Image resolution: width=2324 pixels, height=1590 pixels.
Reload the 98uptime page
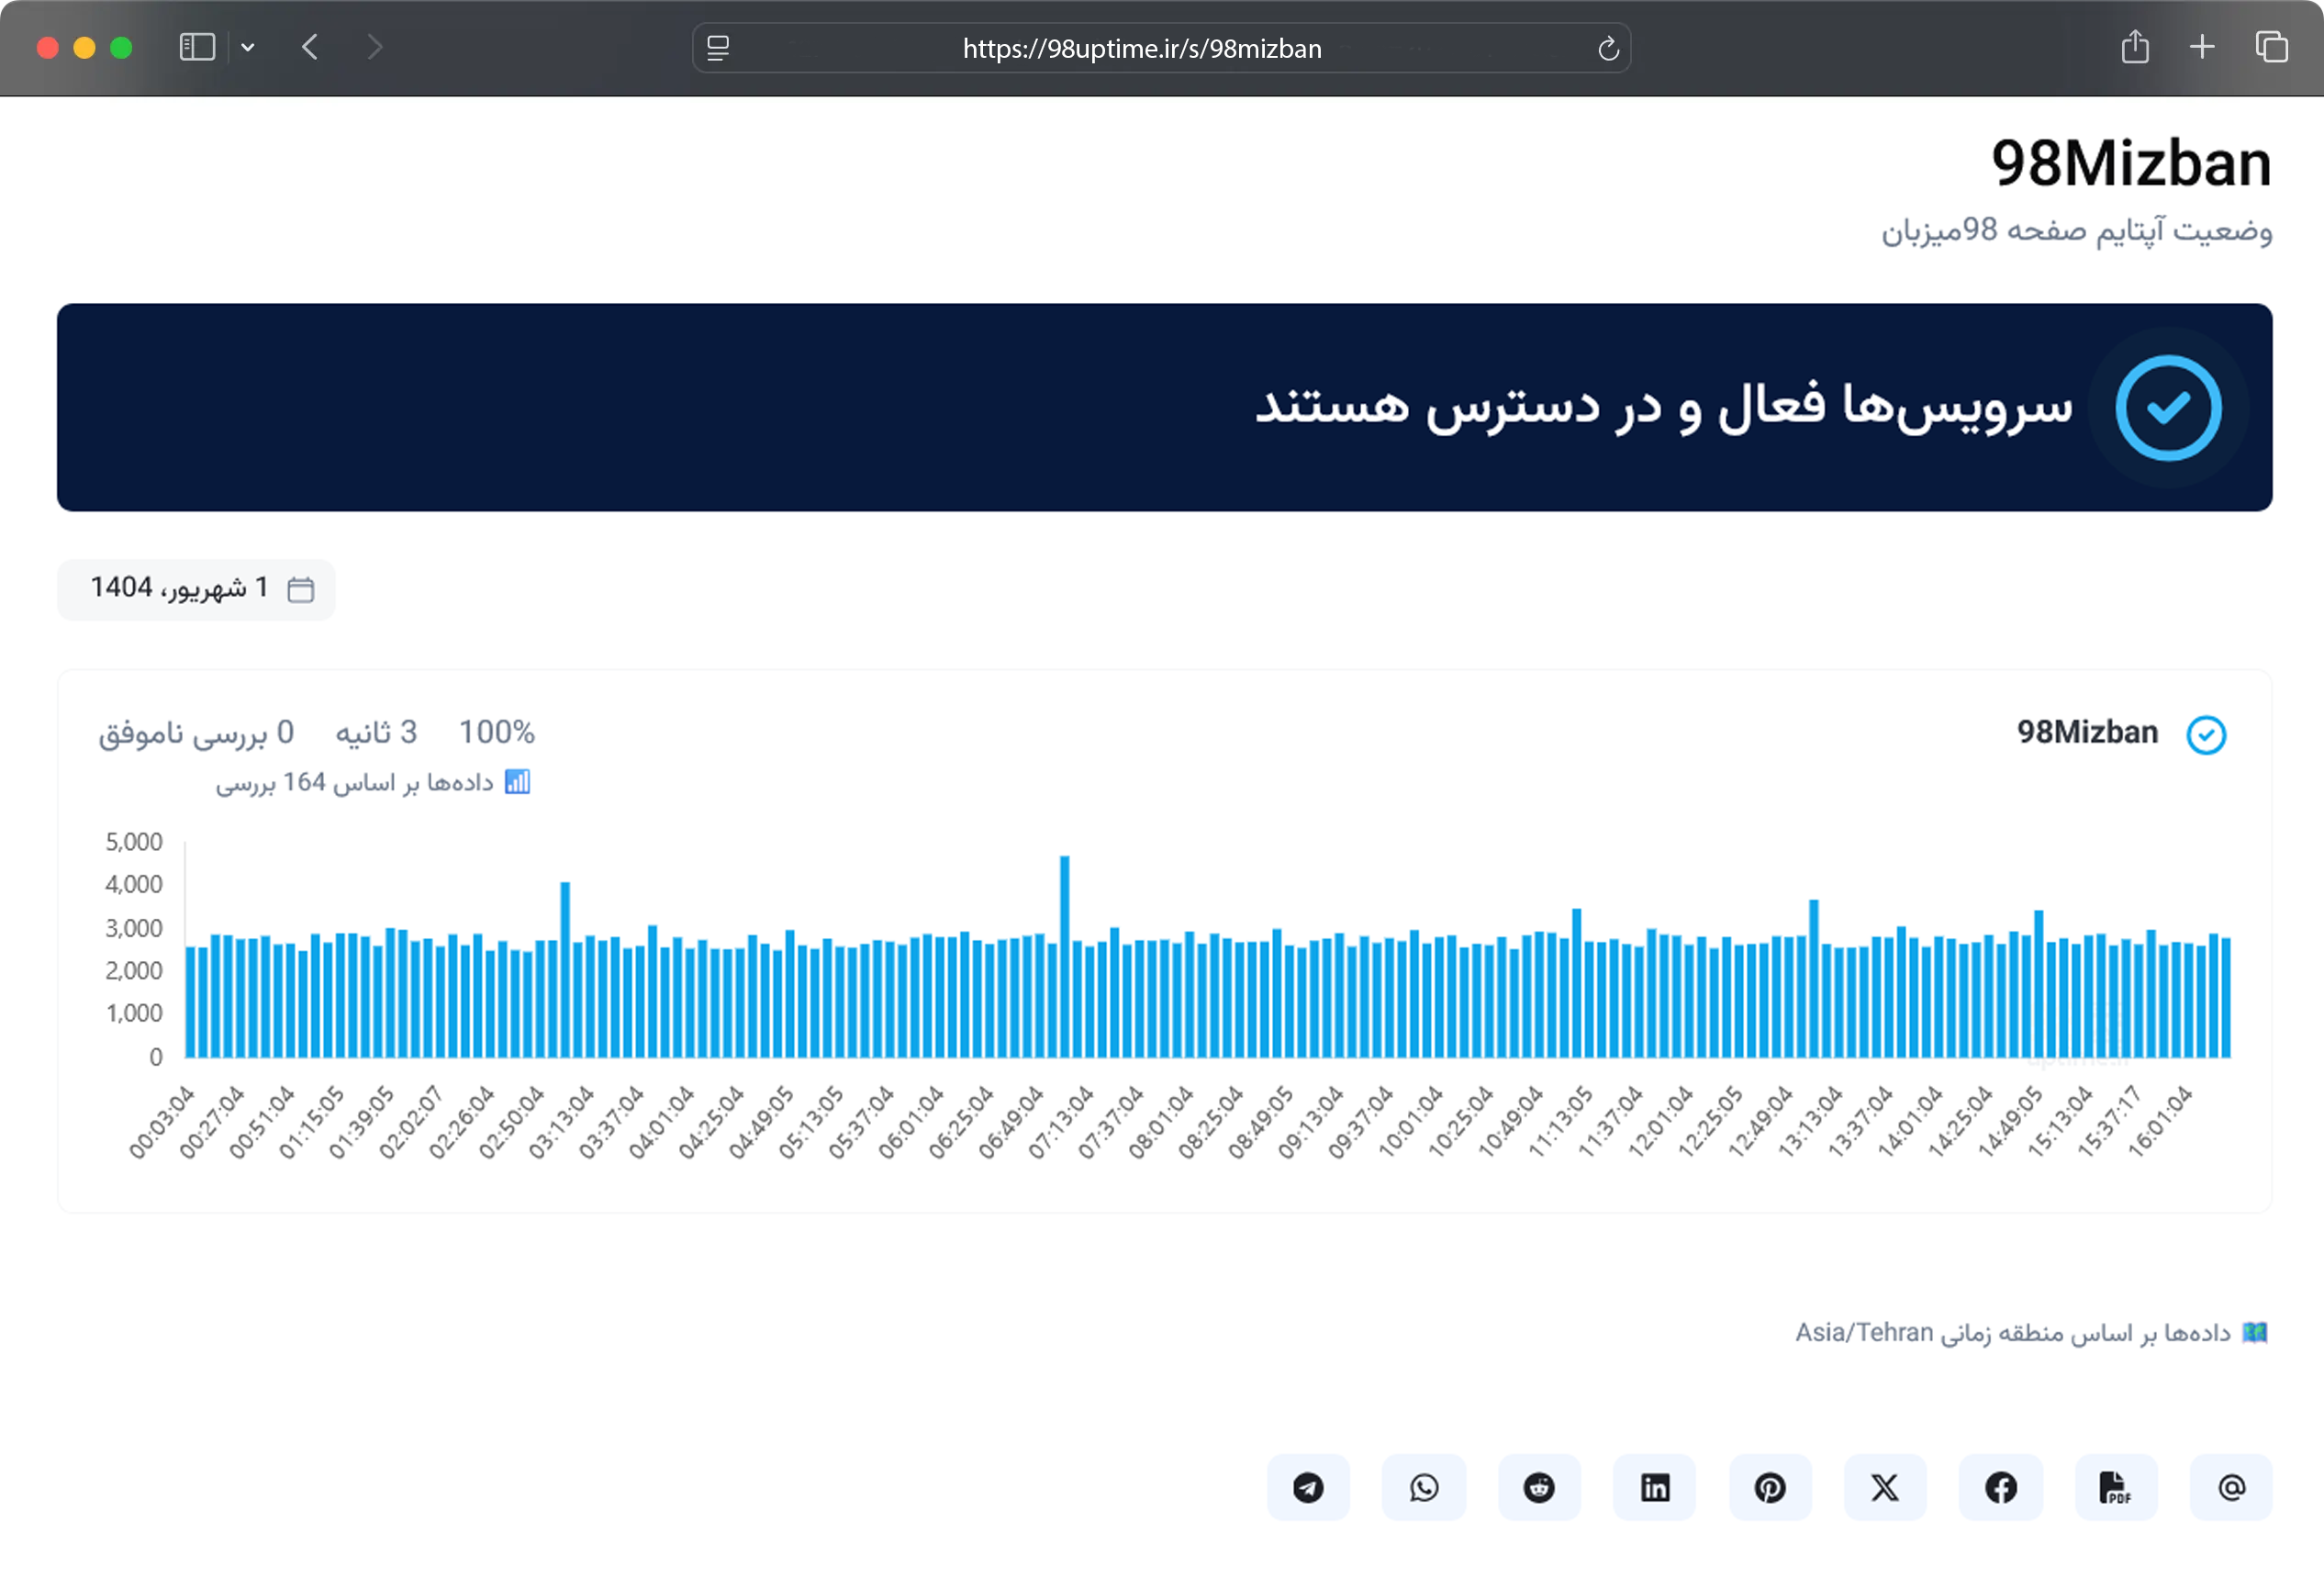1608,48
